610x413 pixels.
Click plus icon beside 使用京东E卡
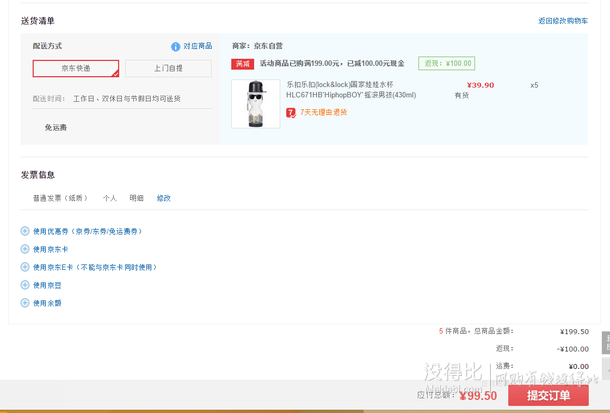[x=25, y=267]
